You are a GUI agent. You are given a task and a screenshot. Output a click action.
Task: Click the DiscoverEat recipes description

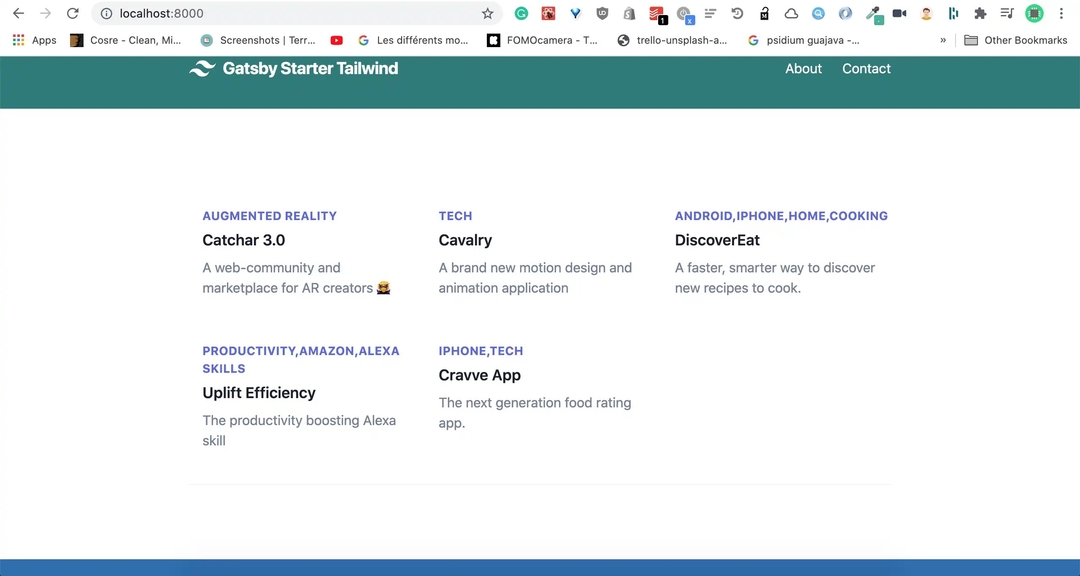[x=775, y=278]
